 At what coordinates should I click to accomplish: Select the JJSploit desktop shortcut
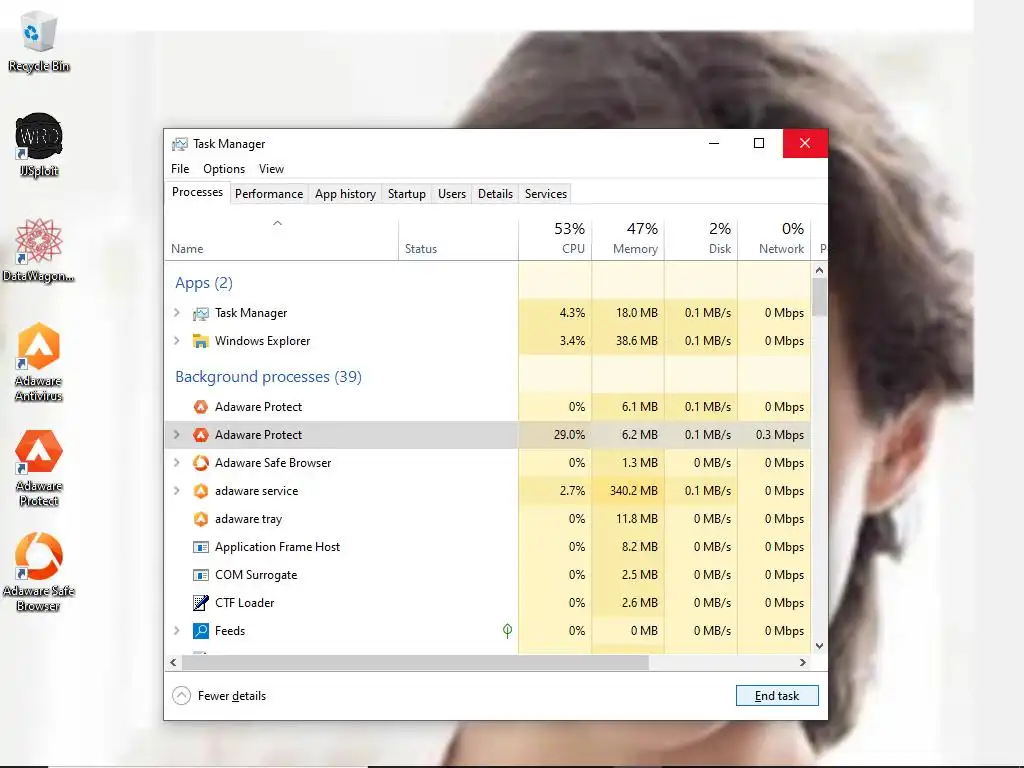[39, 145]
